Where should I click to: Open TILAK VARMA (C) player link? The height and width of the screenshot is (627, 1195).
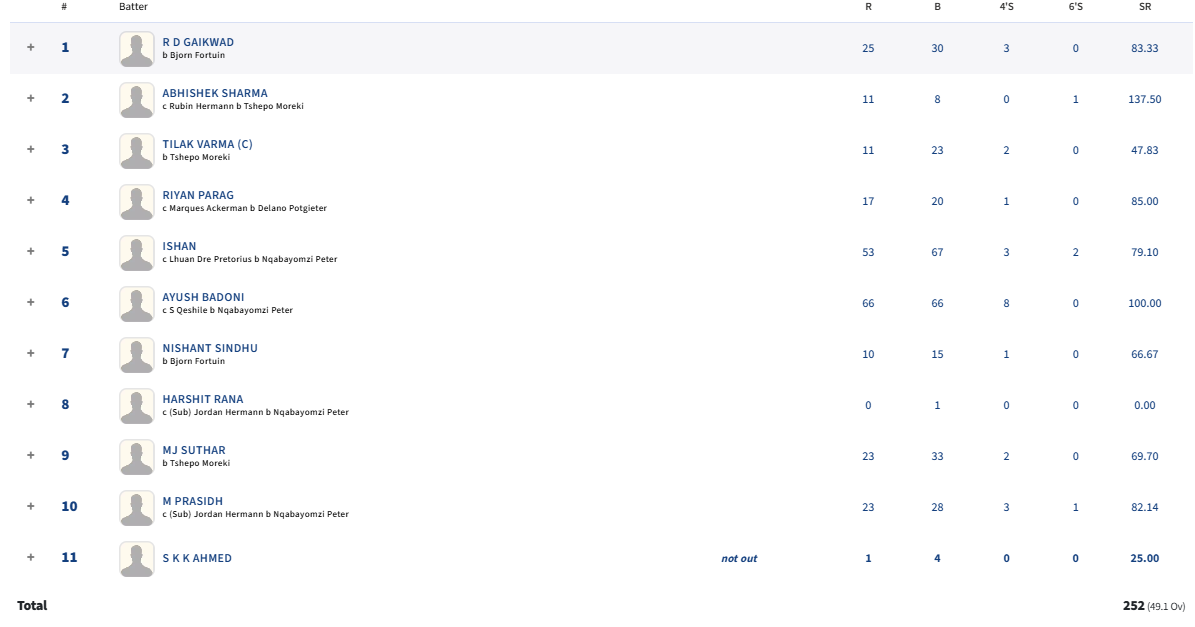[207, 145]
